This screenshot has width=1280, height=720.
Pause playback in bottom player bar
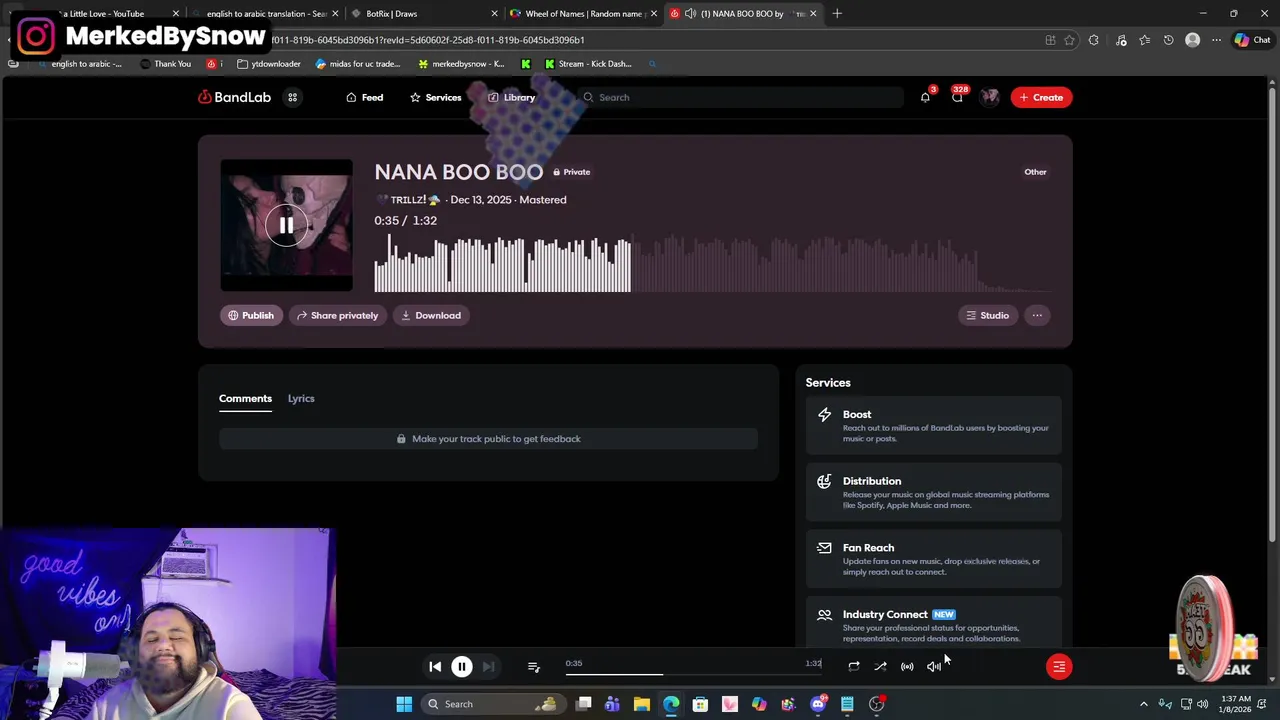462,667
